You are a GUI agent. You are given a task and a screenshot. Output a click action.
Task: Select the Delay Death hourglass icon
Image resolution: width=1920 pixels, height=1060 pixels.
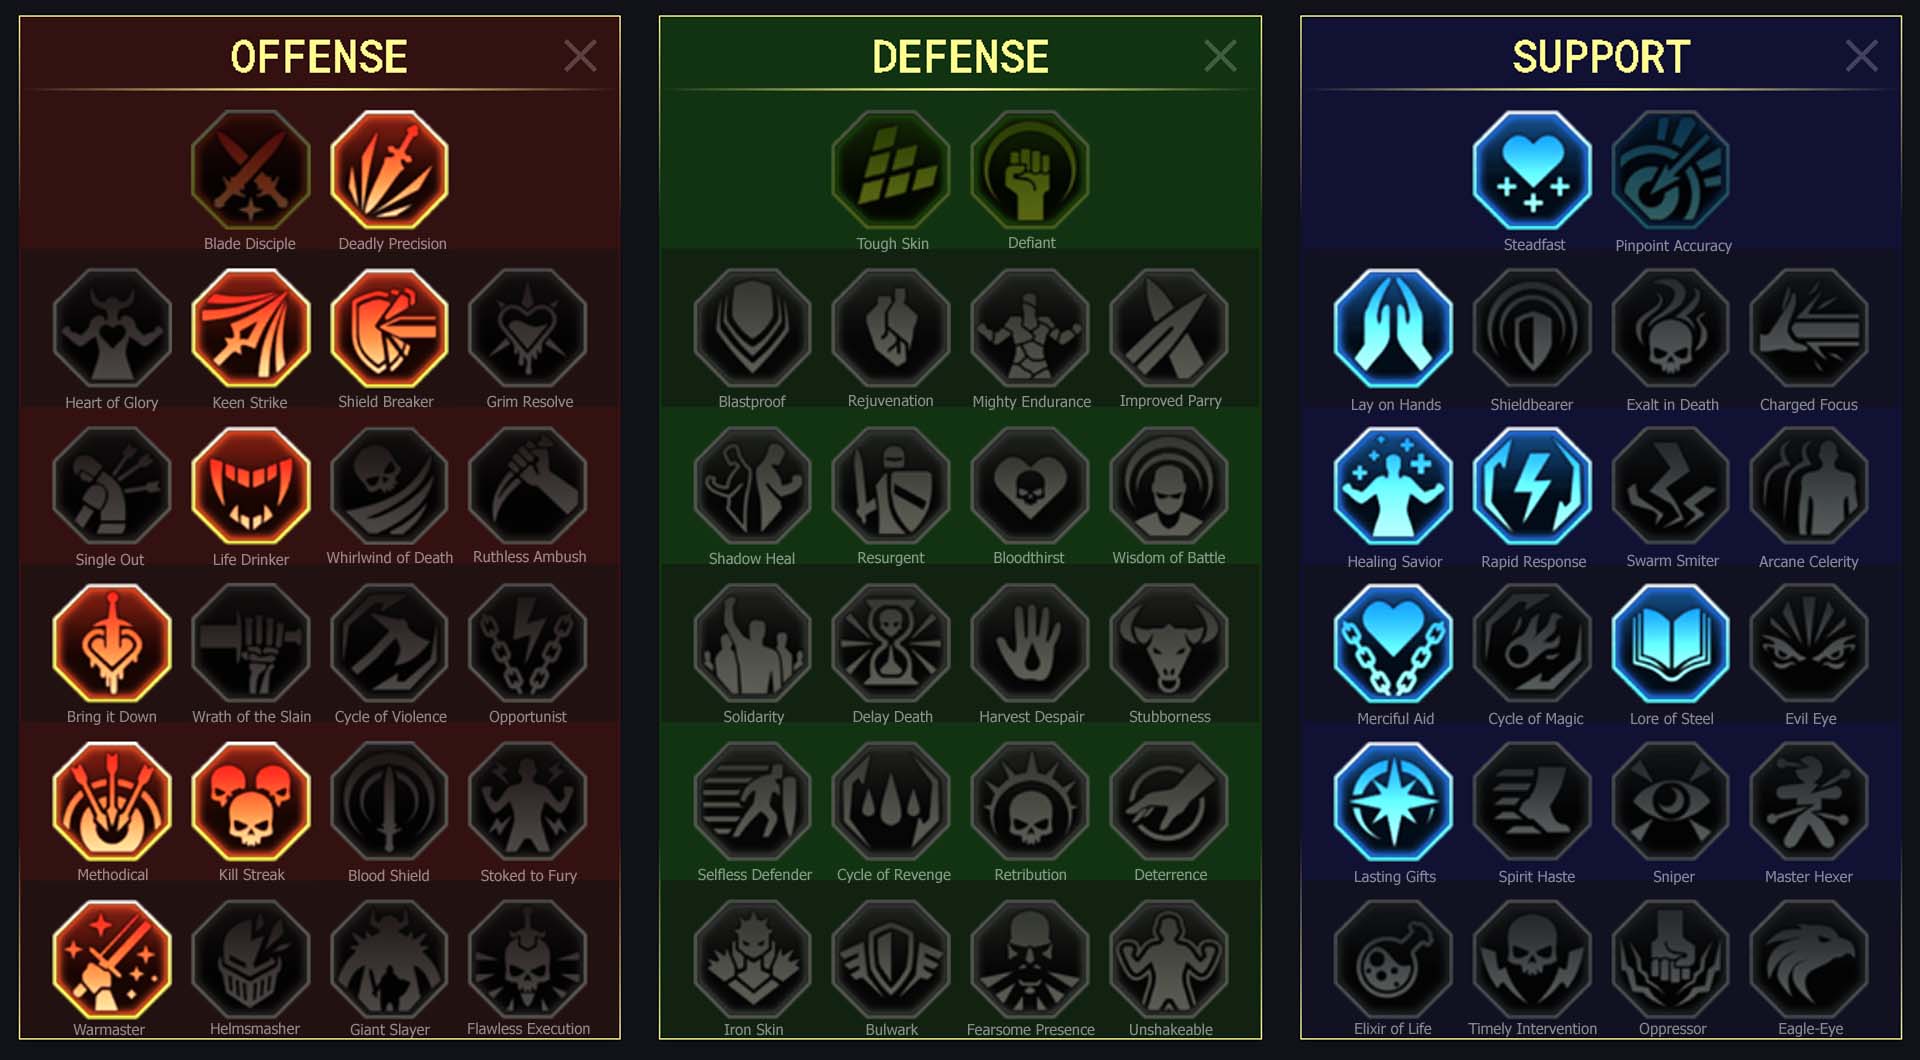(891, 644)
